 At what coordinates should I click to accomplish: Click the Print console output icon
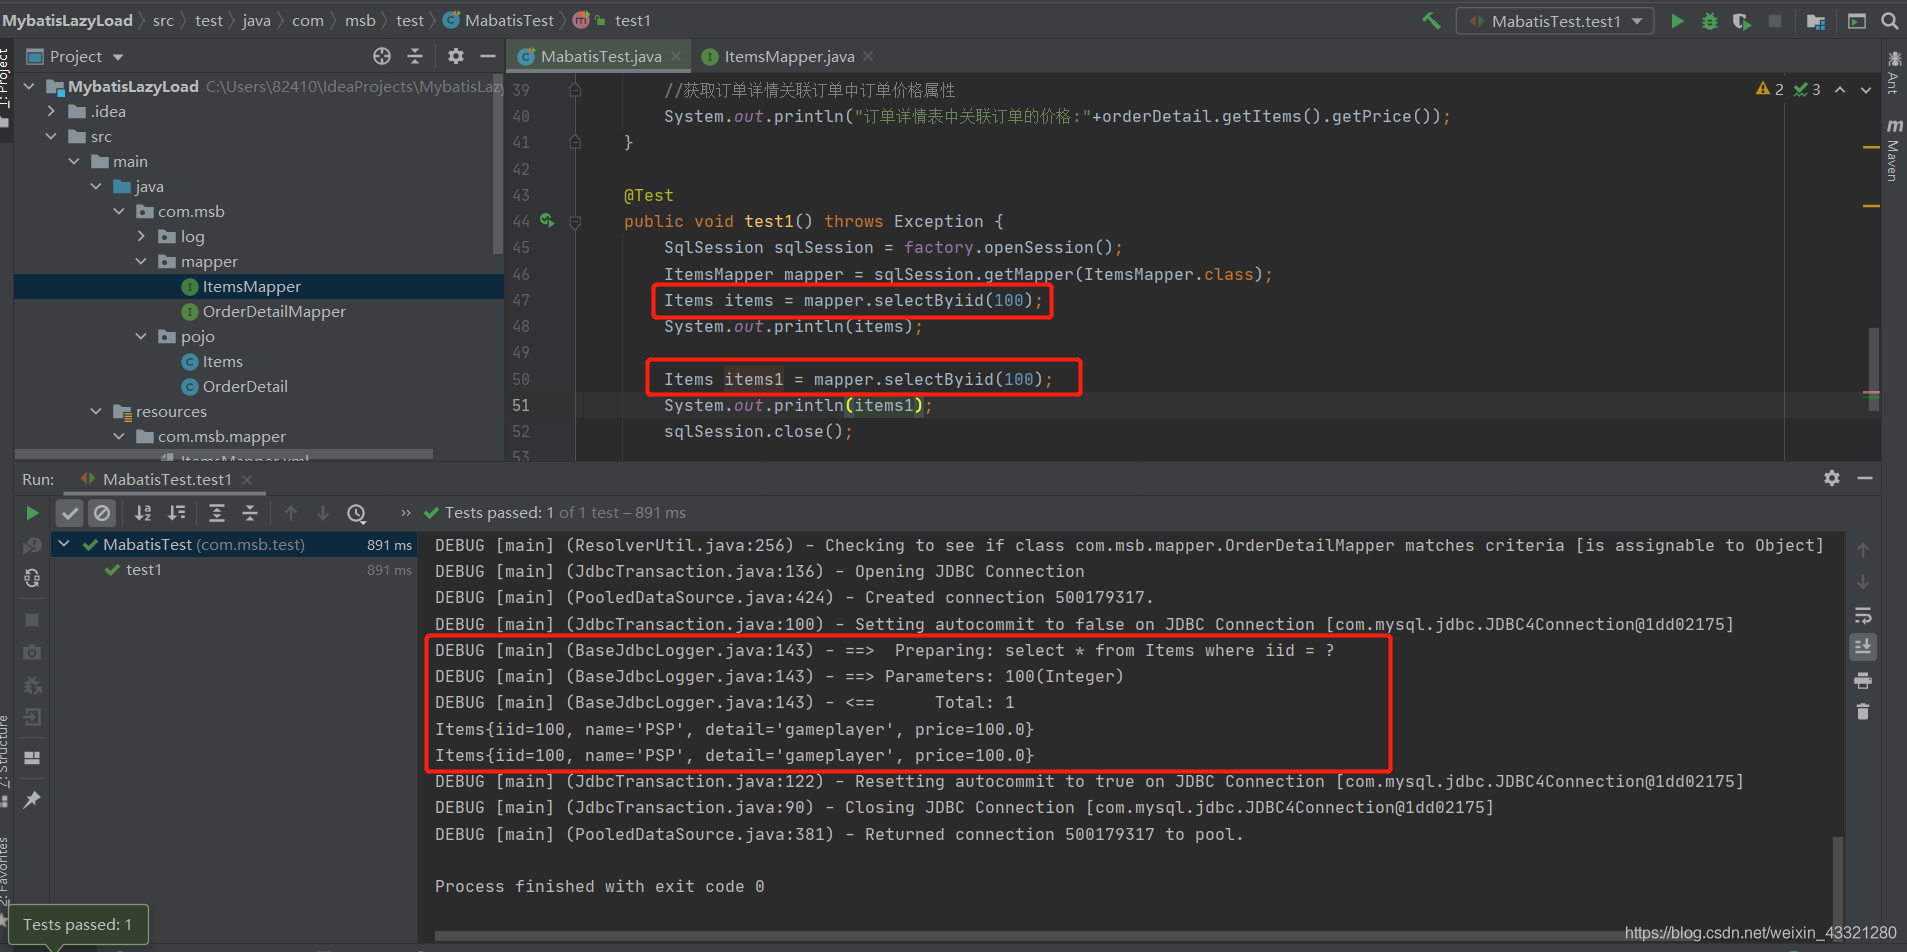click(1863, 681)
